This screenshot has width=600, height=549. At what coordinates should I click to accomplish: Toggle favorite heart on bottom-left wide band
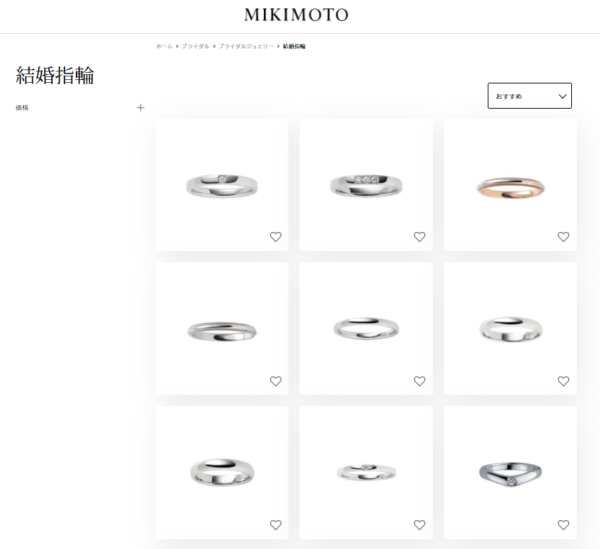[x=276, y=525]
